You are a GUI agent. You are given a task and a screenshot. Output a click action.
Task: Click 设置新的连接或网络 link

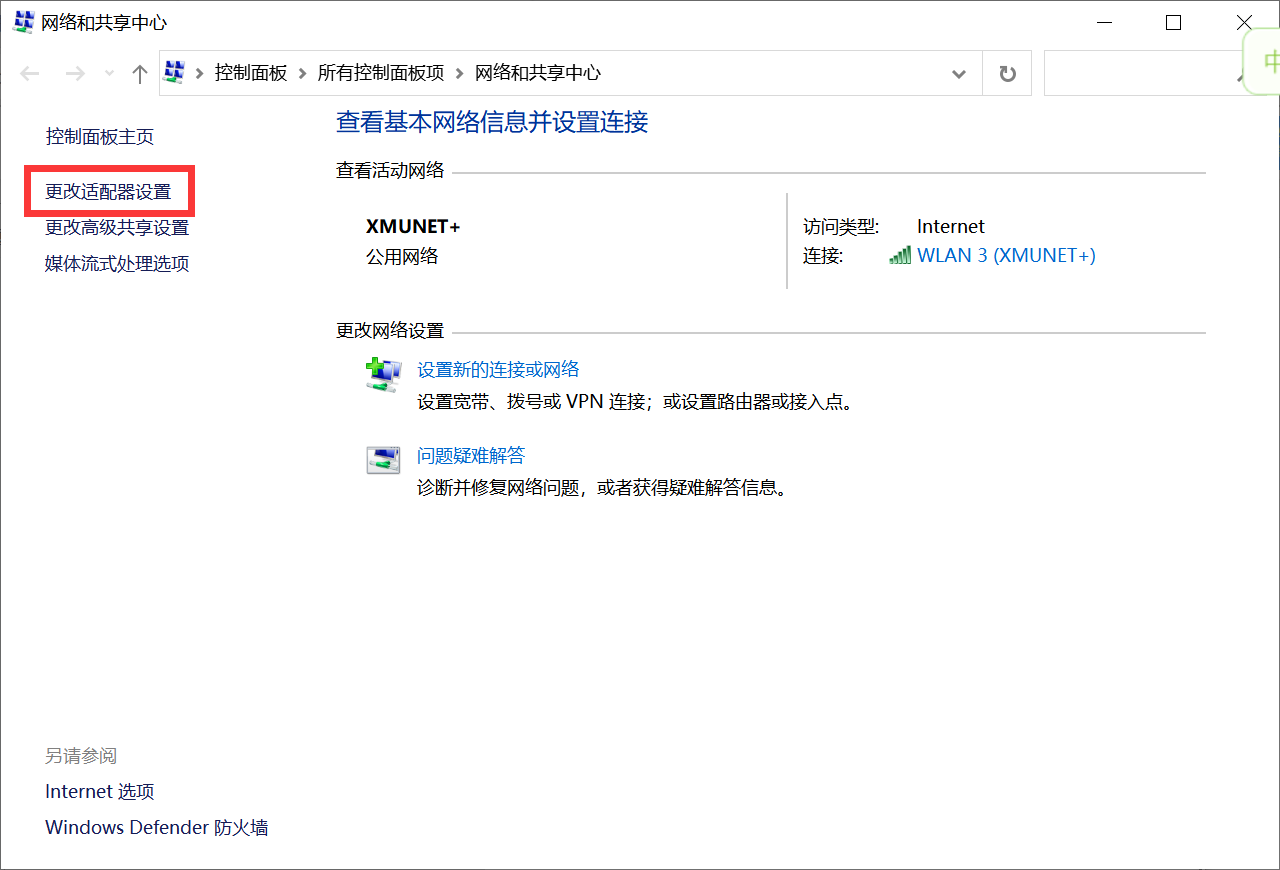498,370
